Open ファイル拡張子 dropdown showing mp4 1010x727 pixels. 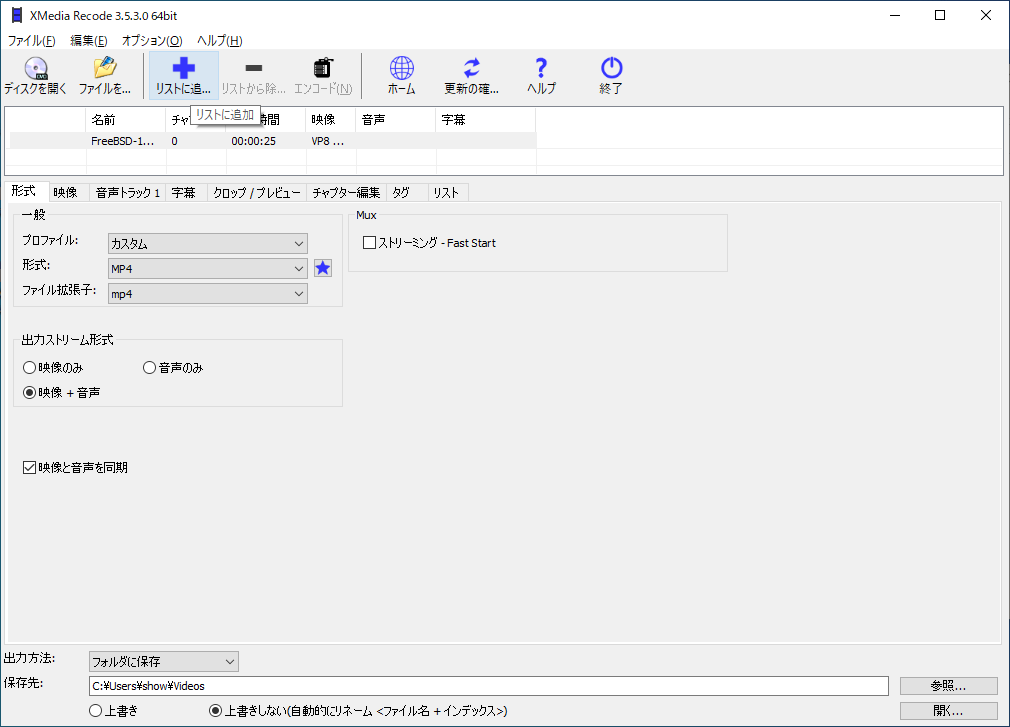pyautogui.click(x=207, y=294)
